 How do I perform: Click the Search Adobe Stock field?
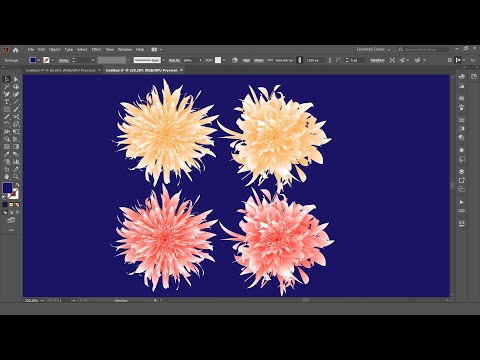click(x=423, y=49)
